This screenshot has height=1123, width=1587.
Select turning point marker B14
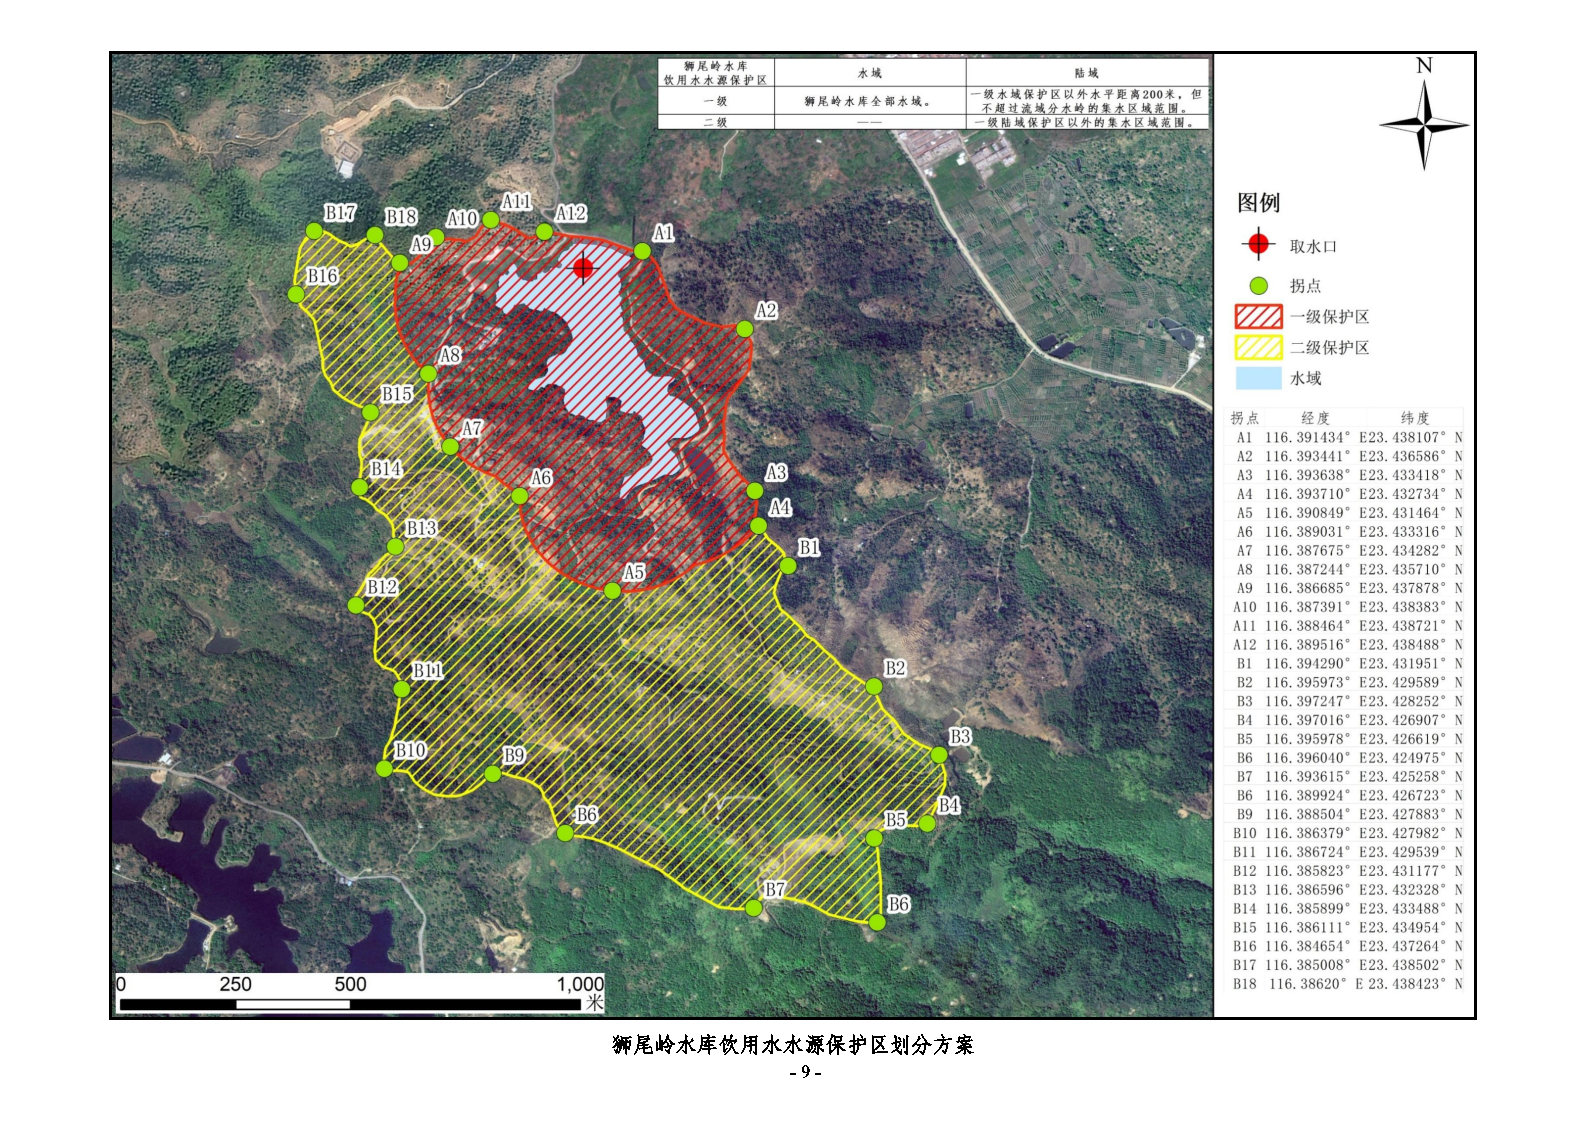click(359, 488)
